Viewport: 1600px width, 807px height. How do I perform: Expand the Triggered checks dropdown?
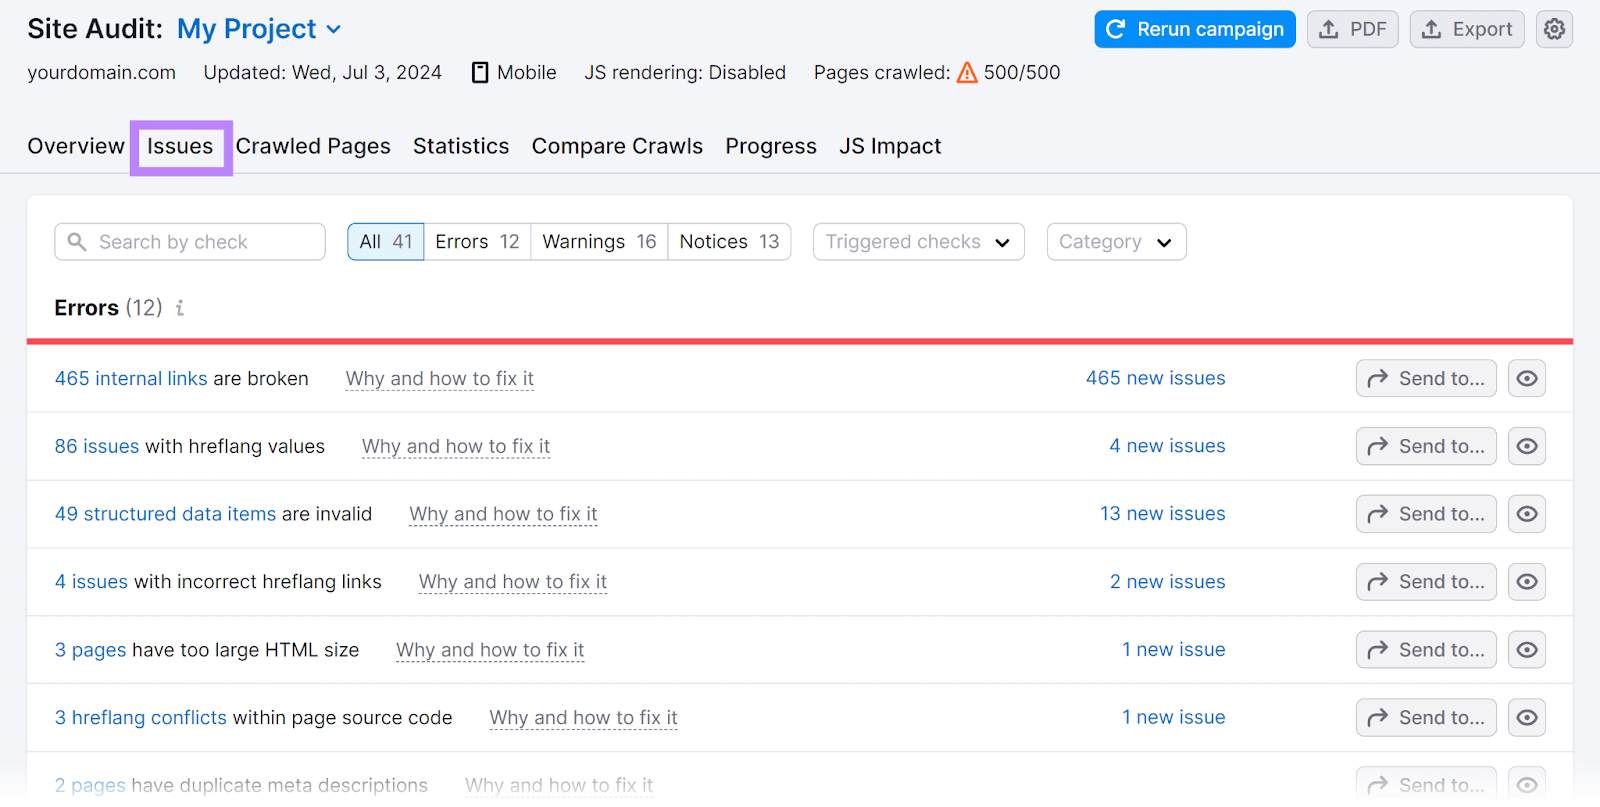point(918,242)
